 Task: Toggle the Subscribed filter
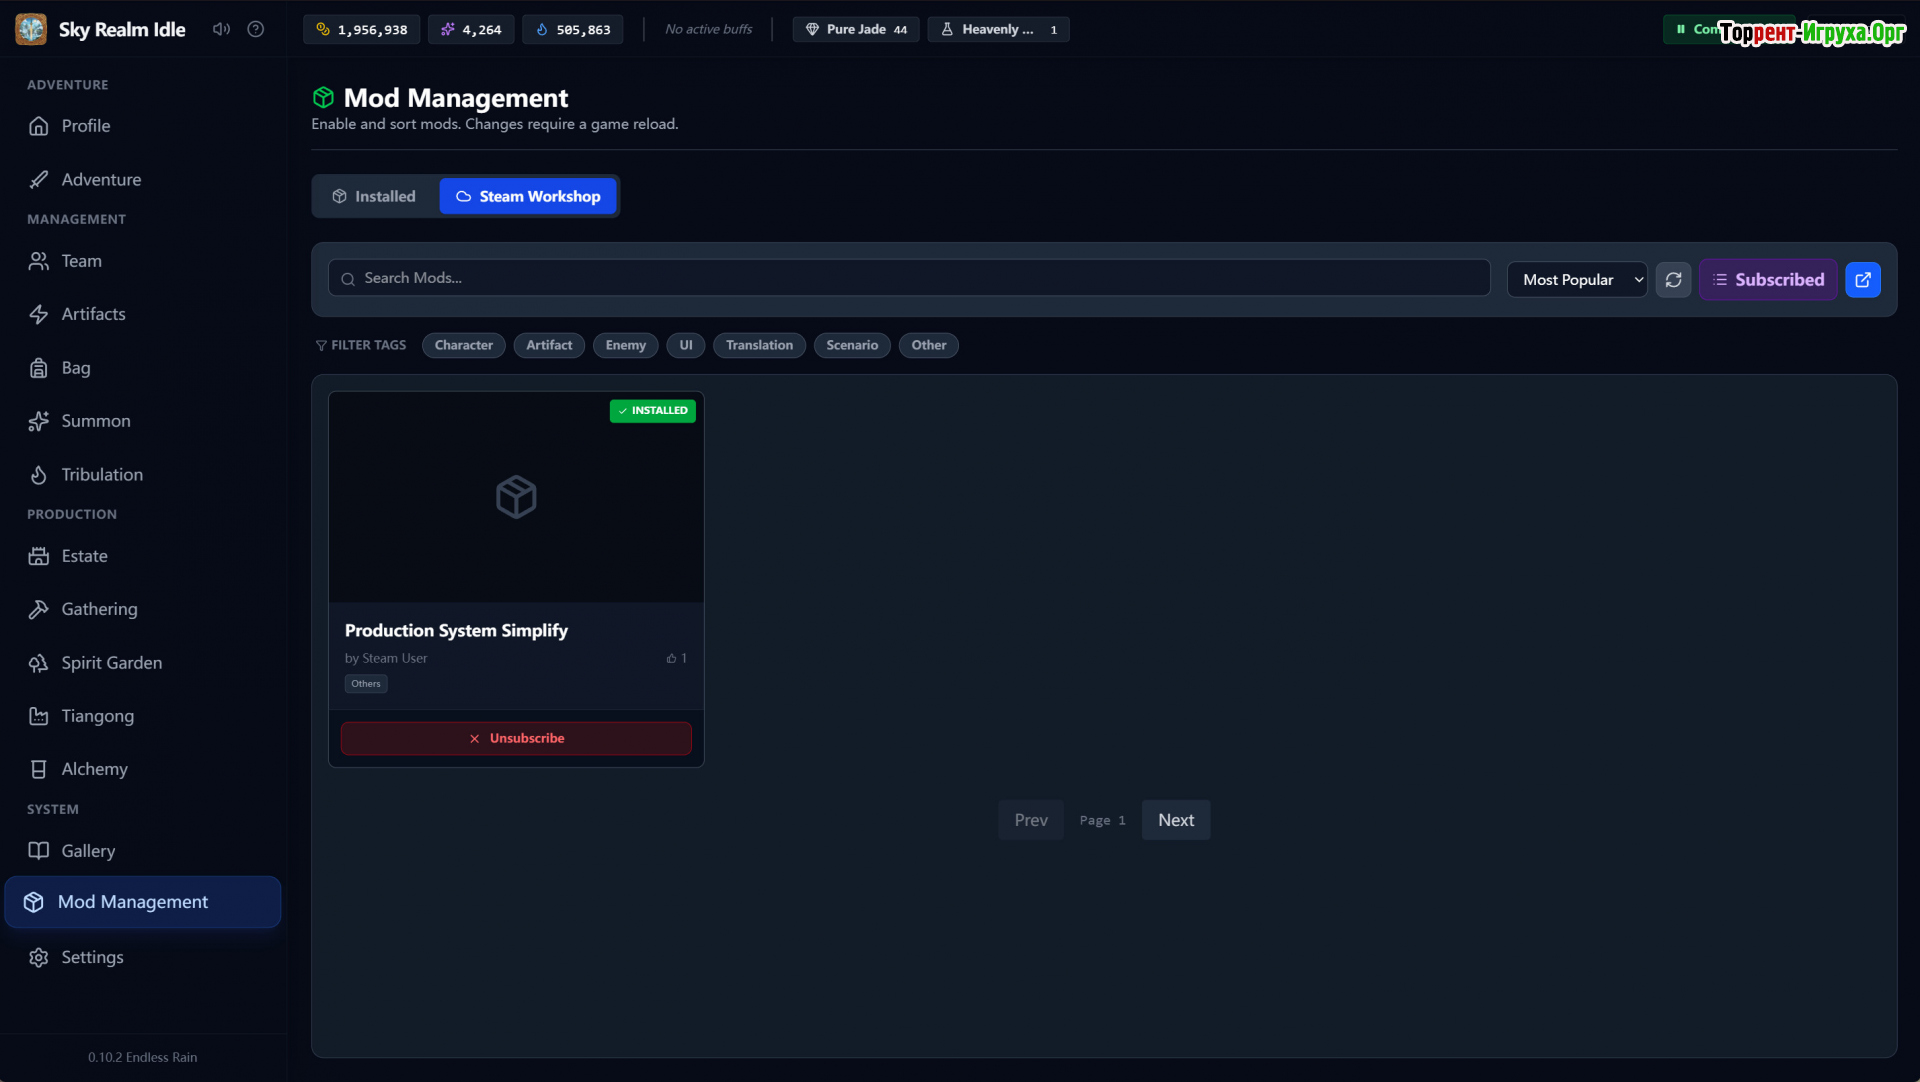(1767, 280)
